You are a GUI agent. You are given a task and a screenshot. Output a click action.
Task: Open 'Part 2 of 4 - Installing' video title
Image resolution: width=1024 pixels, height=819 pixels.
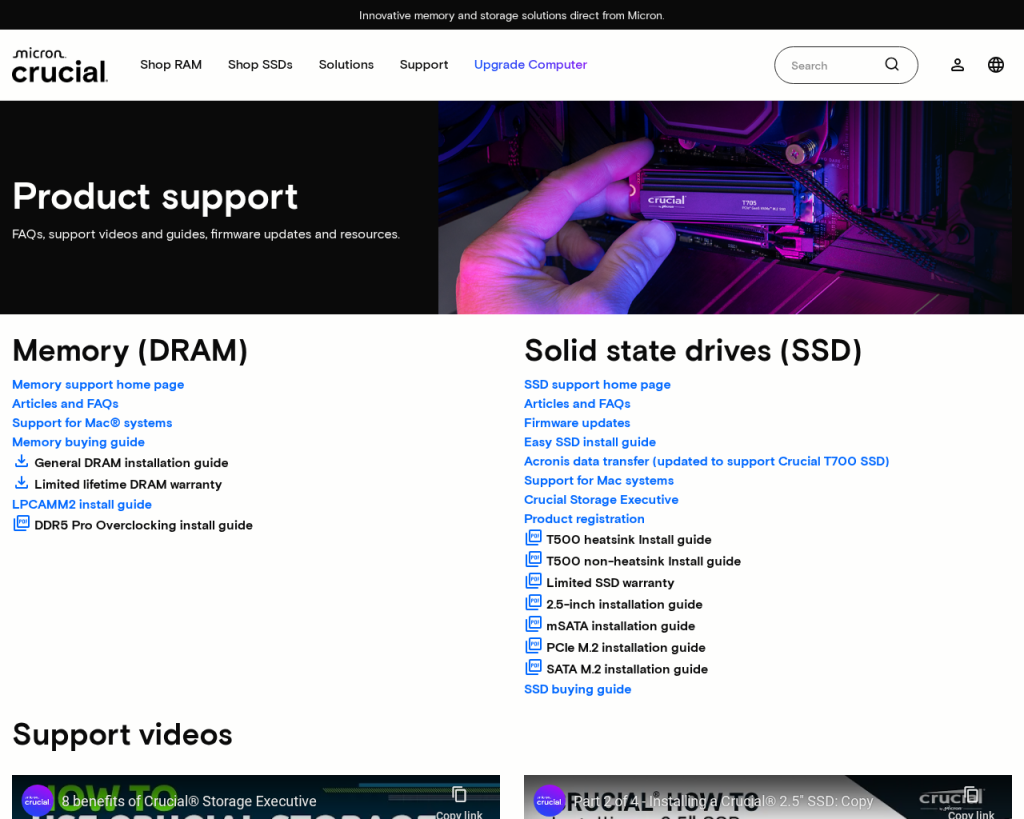point(724,801)
